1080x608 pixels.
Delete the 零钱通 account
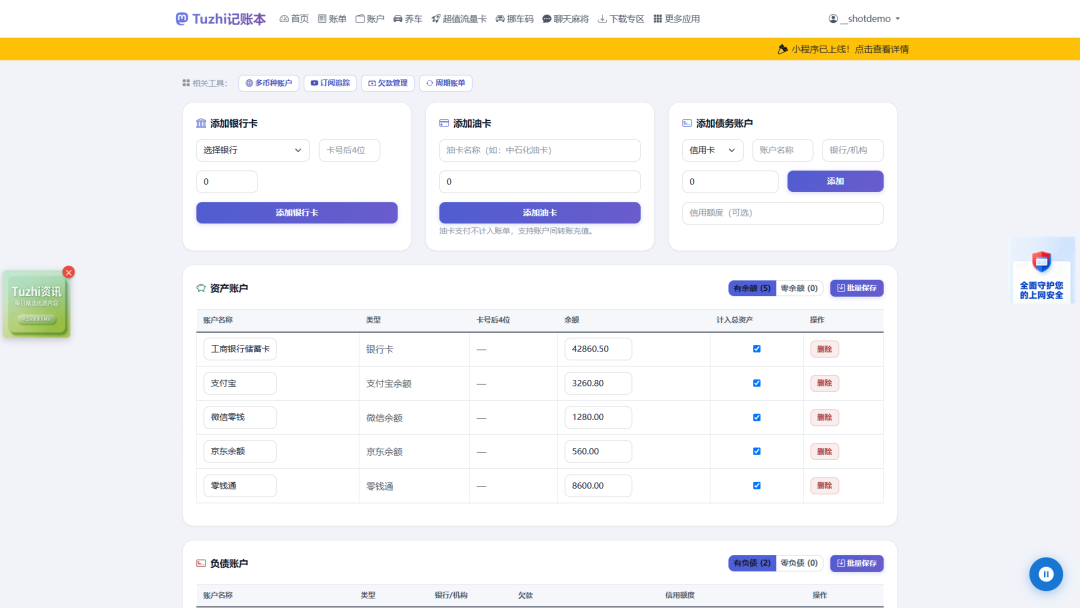(x=824, y=485)
